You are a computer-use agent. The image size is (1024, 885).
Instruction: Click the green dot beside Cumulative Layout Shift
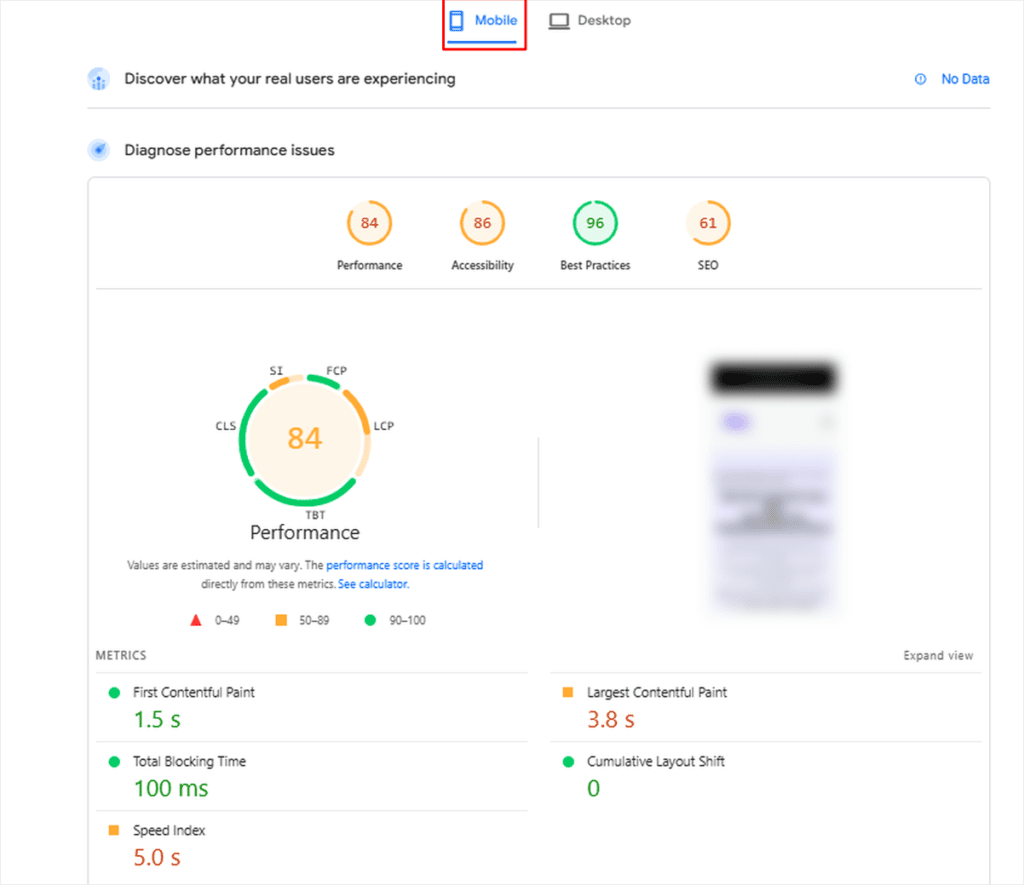(x=568, y=762)
